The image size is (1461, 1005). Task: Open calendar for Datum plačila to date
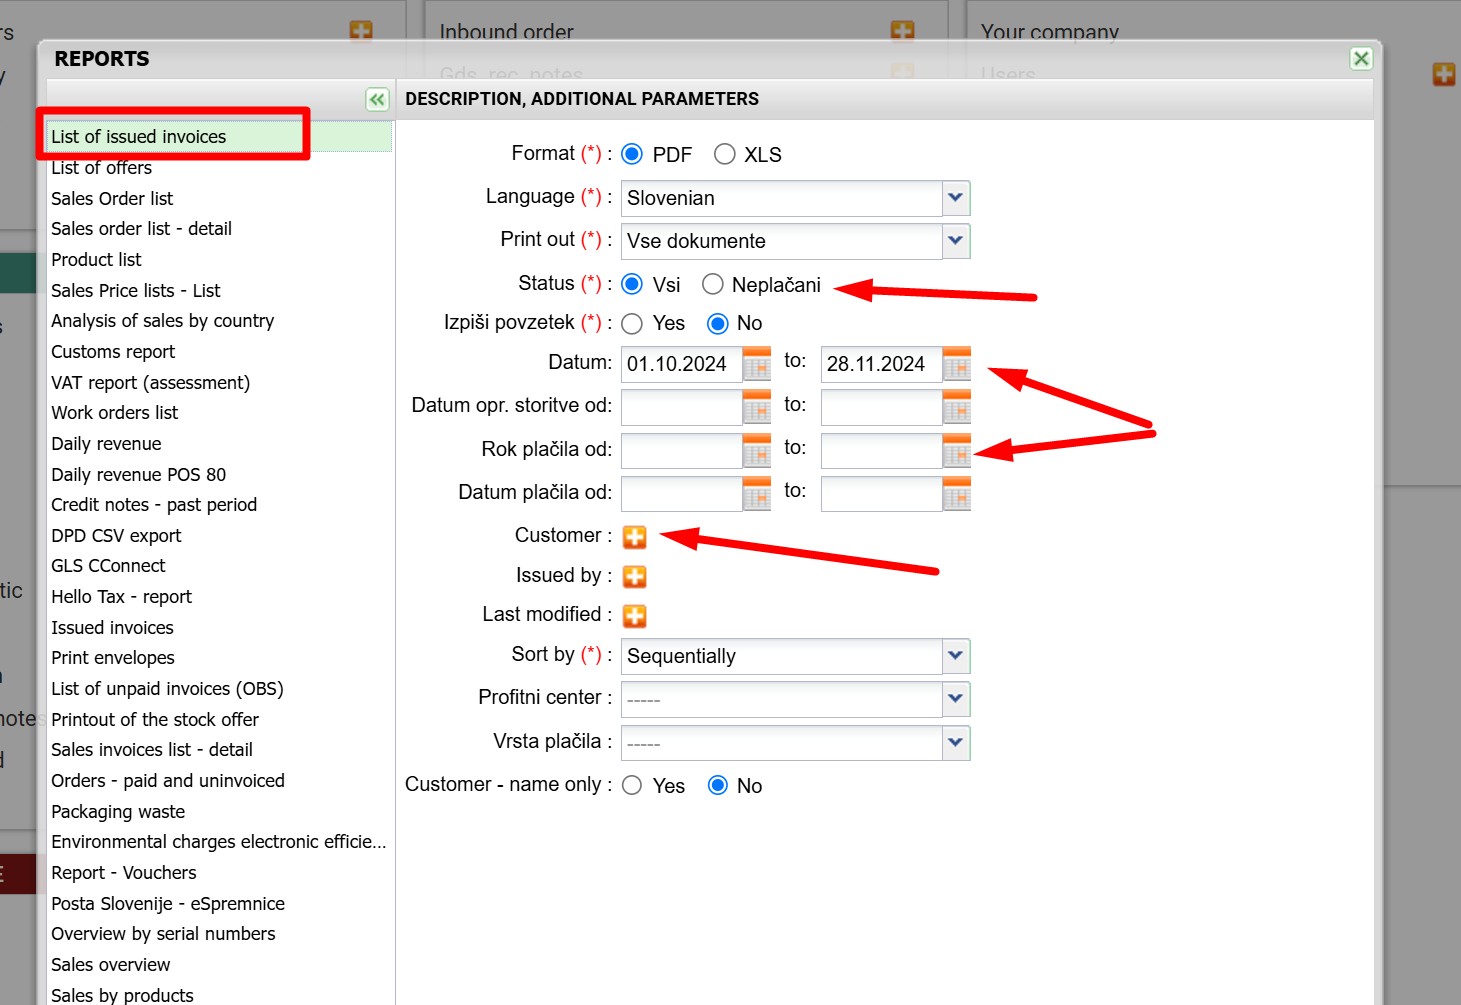point(957,493)
